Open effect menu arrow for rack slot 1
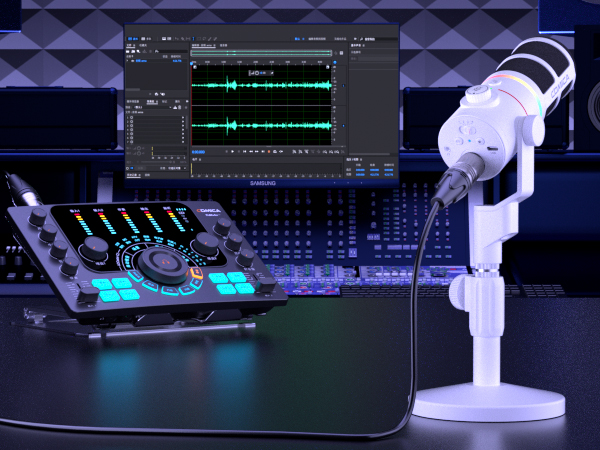The height and width of the screenshot is (450, 600). [183, 117]
